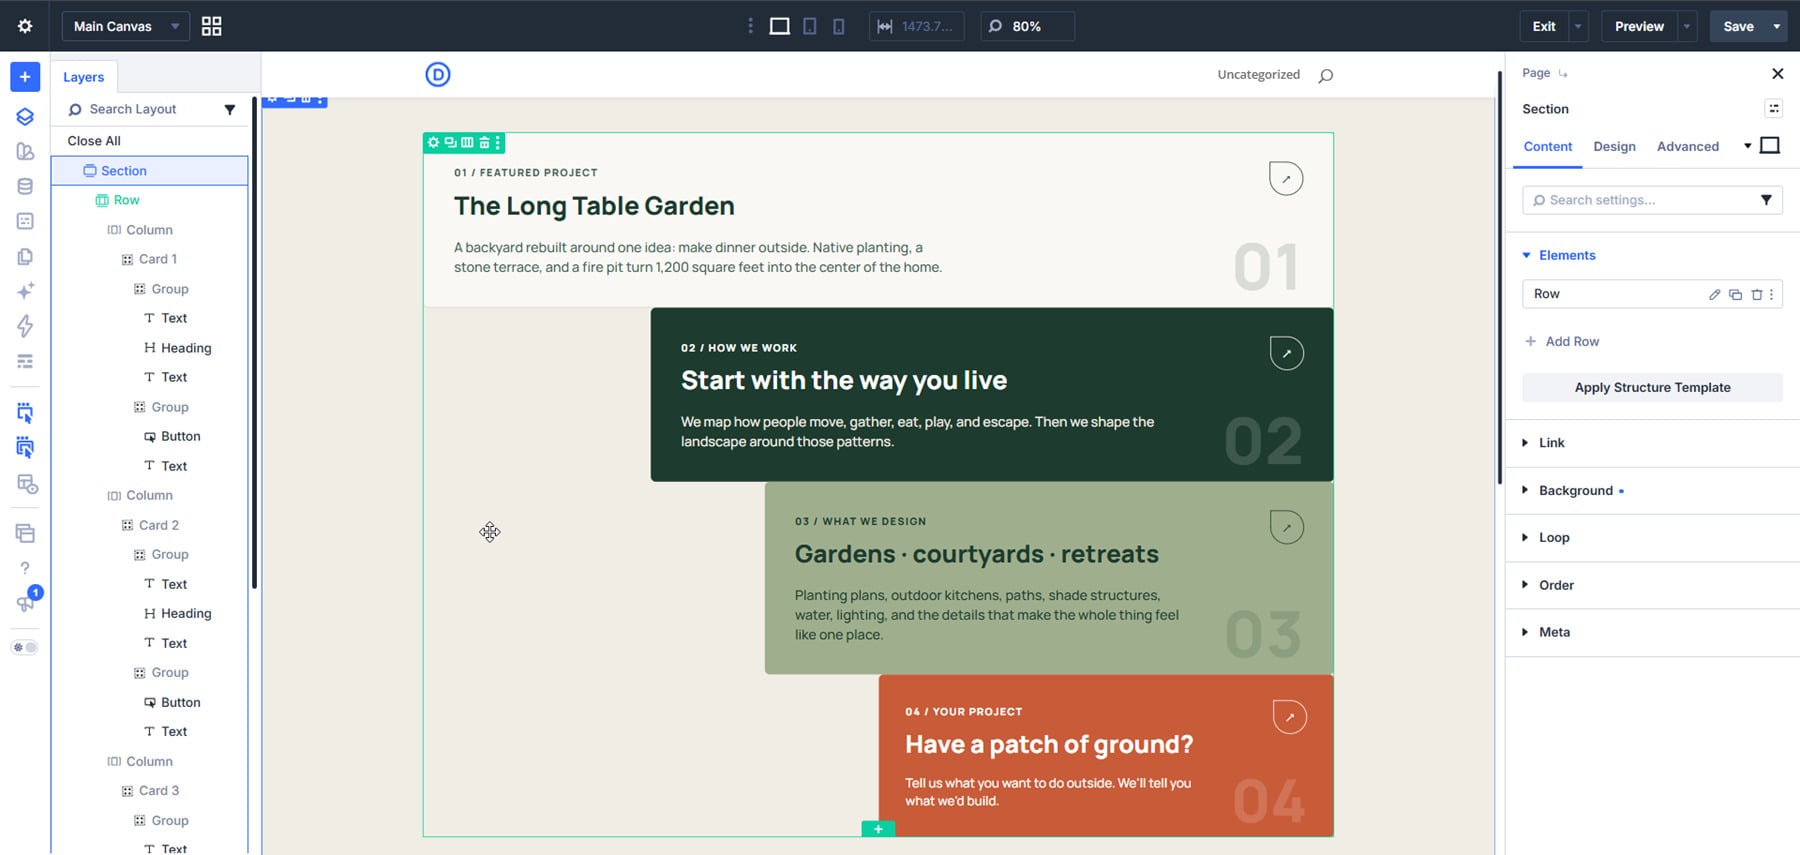Switch to tablet view icon
1800x855 pixels.
pyautogui.click(x=810, y=26)
